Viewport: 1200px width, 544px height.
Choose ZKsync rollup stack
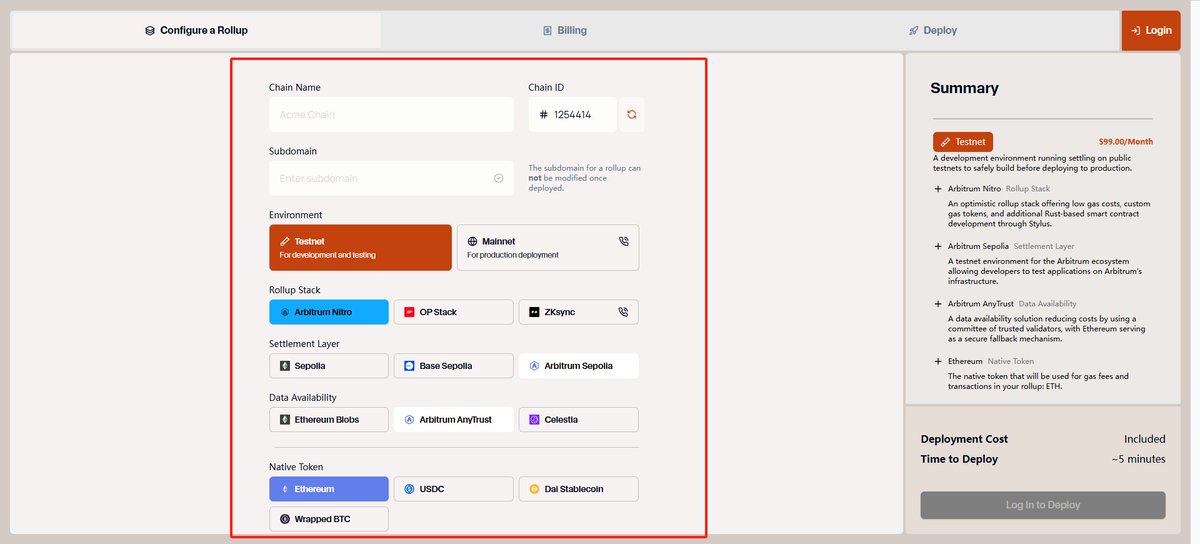(x=578, y=312)
